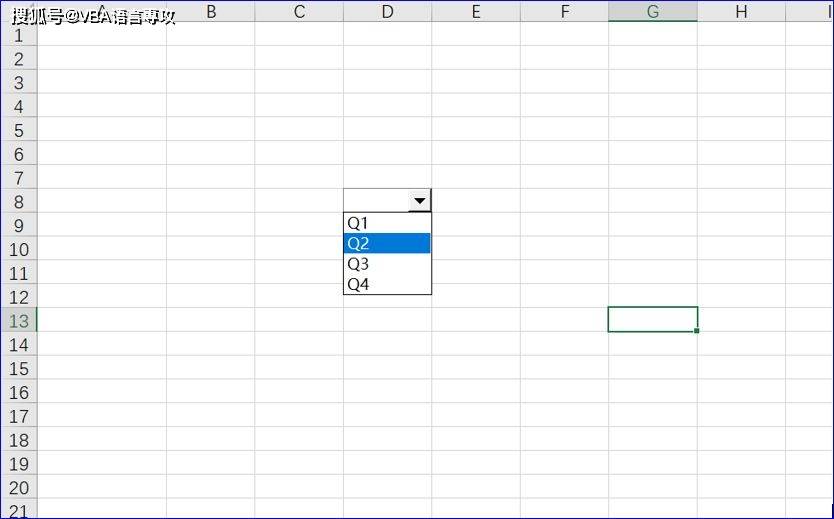Click the fill handle of cell G13
This screenshot has height=519, width=834.
(x=696, y=331)
